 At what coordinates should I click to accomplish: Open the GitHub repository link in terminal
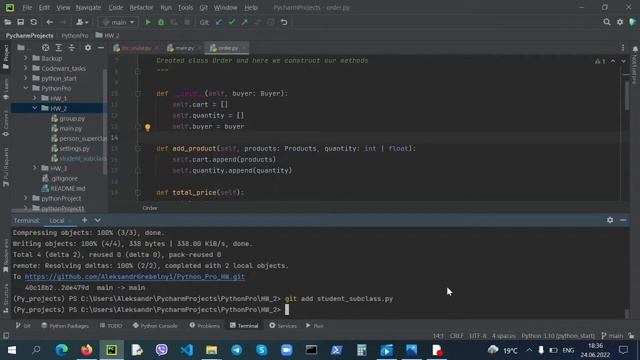tap(135, 277)
